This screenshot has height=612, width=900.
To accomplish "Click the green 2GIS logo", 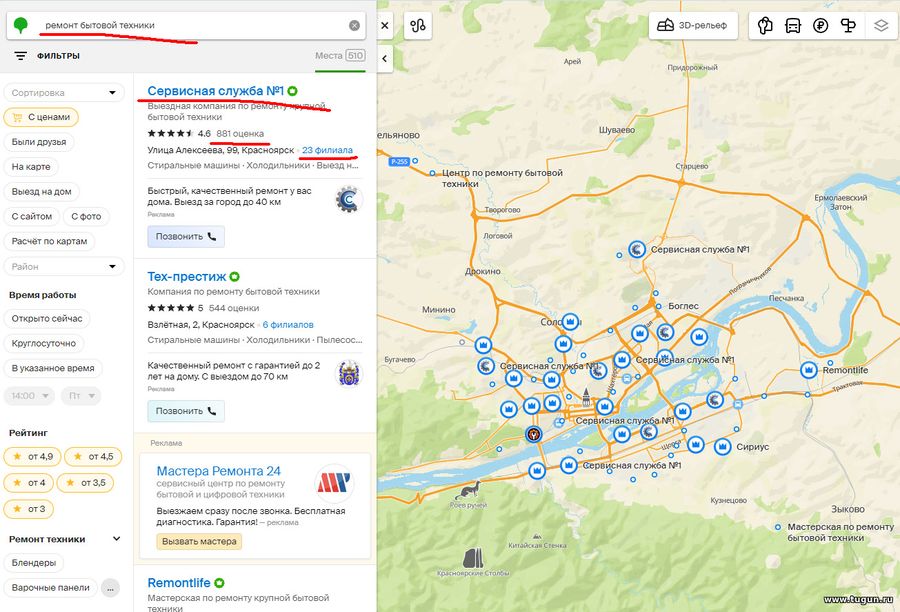I will [21, 25].
